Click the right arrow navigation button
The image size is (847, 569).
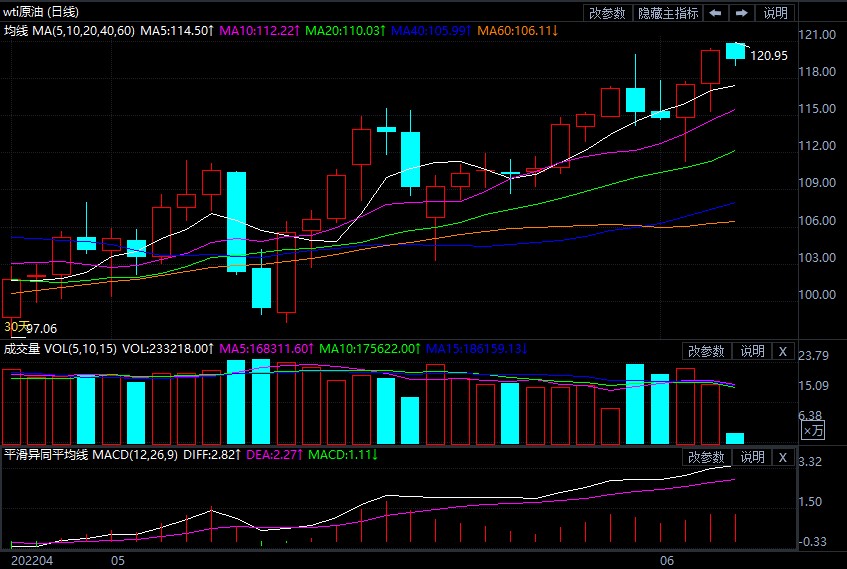pos(741,13)
